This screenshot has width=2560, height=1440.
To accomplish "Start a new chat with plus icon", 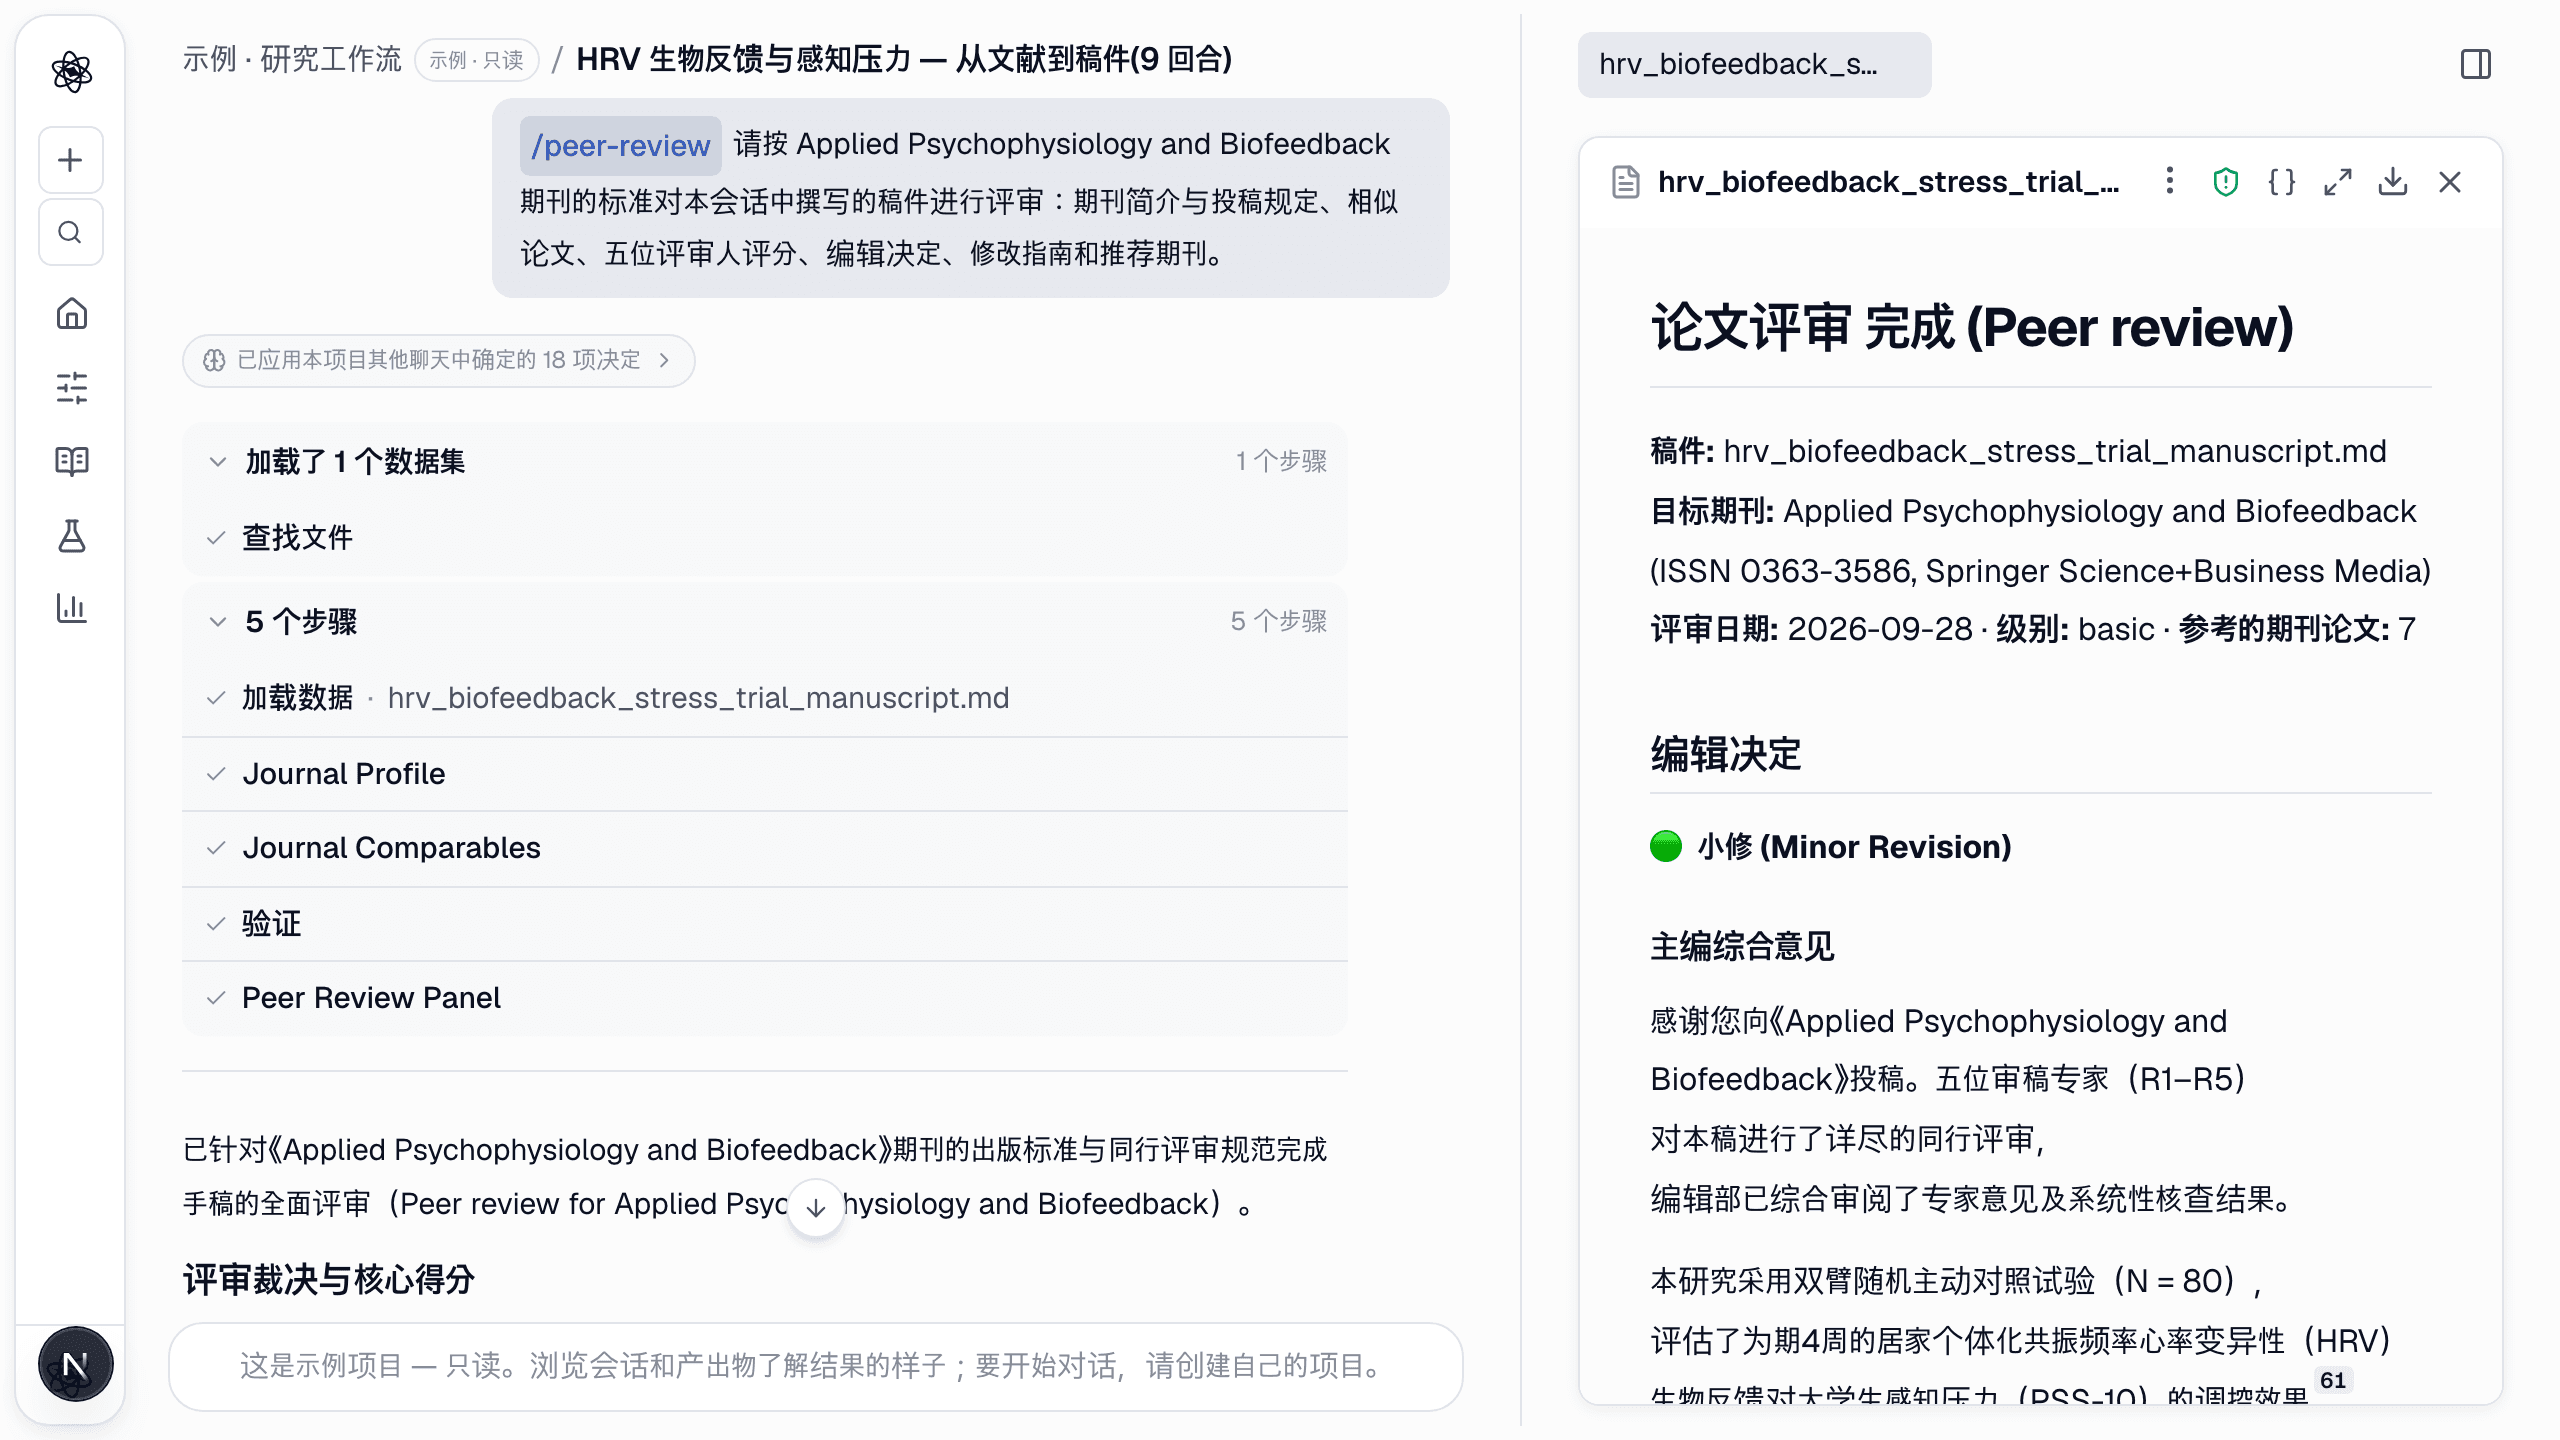I will click(x=70, y=160).
